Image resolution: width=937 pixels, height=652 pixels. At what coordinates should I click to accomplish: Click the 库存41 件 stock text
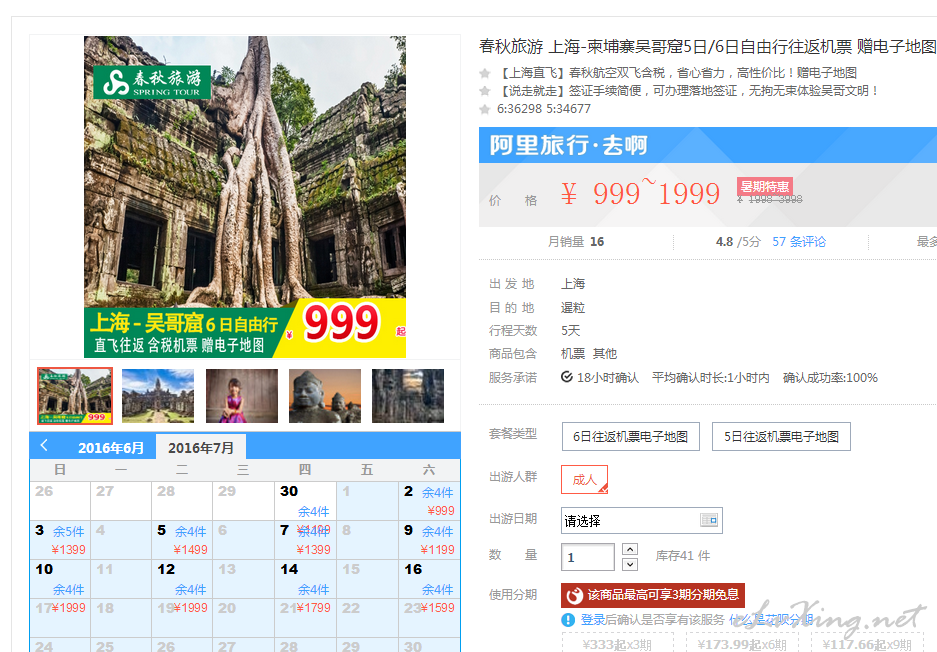[682, 556]
